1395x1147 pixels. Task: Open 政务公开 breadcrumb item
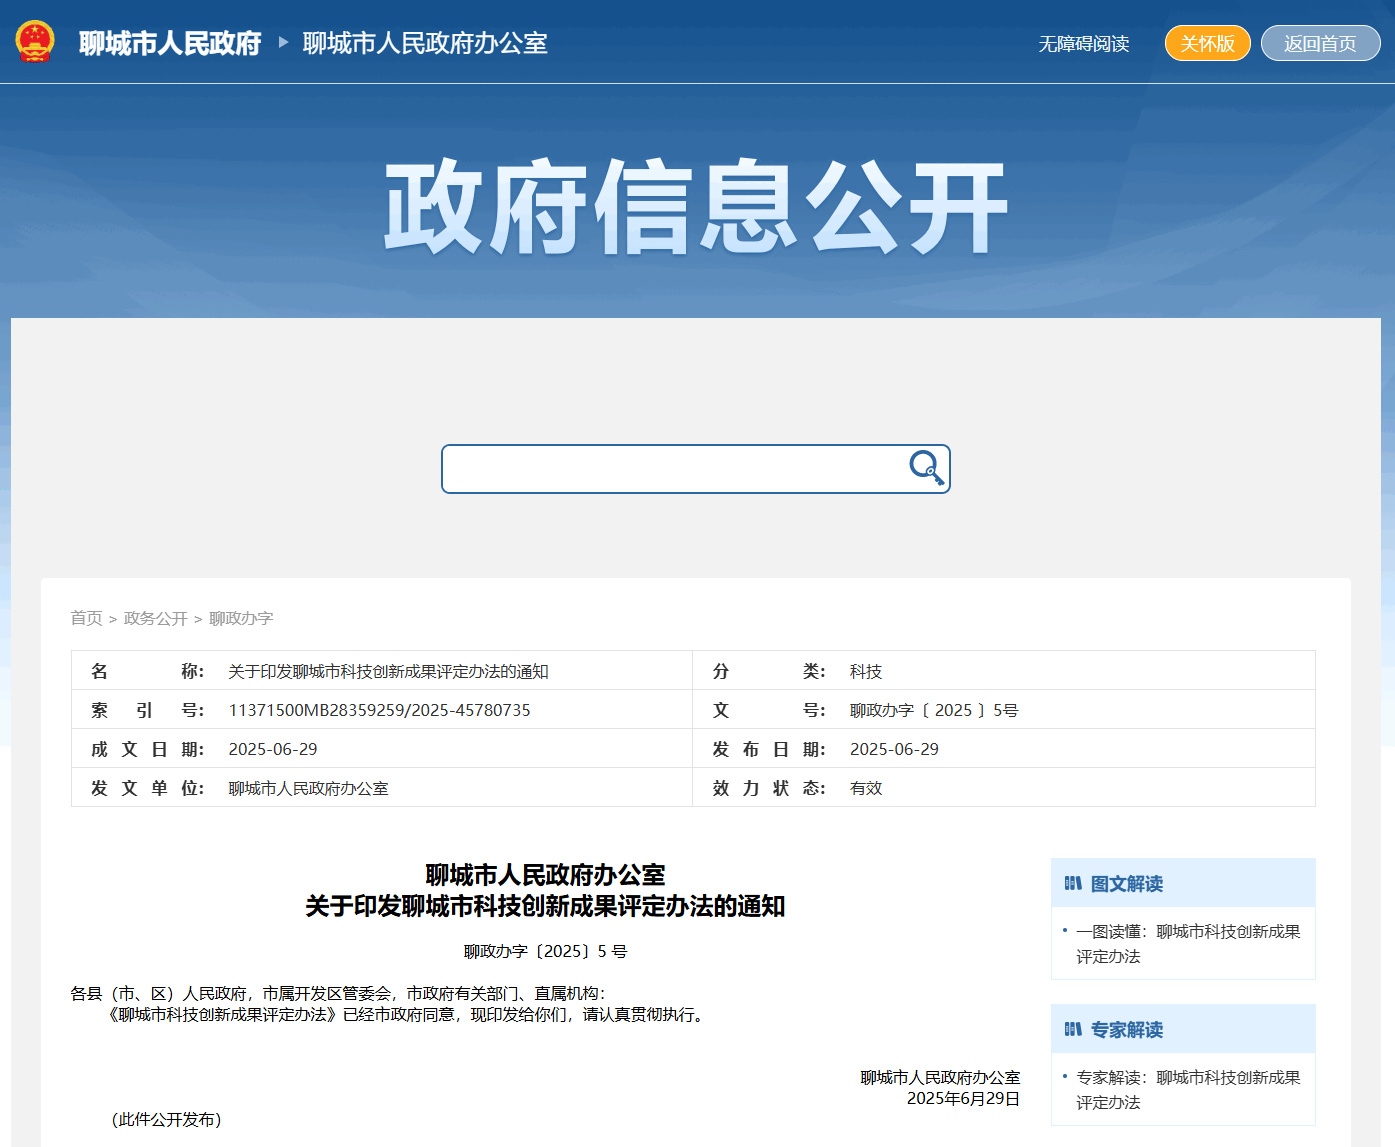(x=155, y=618)
